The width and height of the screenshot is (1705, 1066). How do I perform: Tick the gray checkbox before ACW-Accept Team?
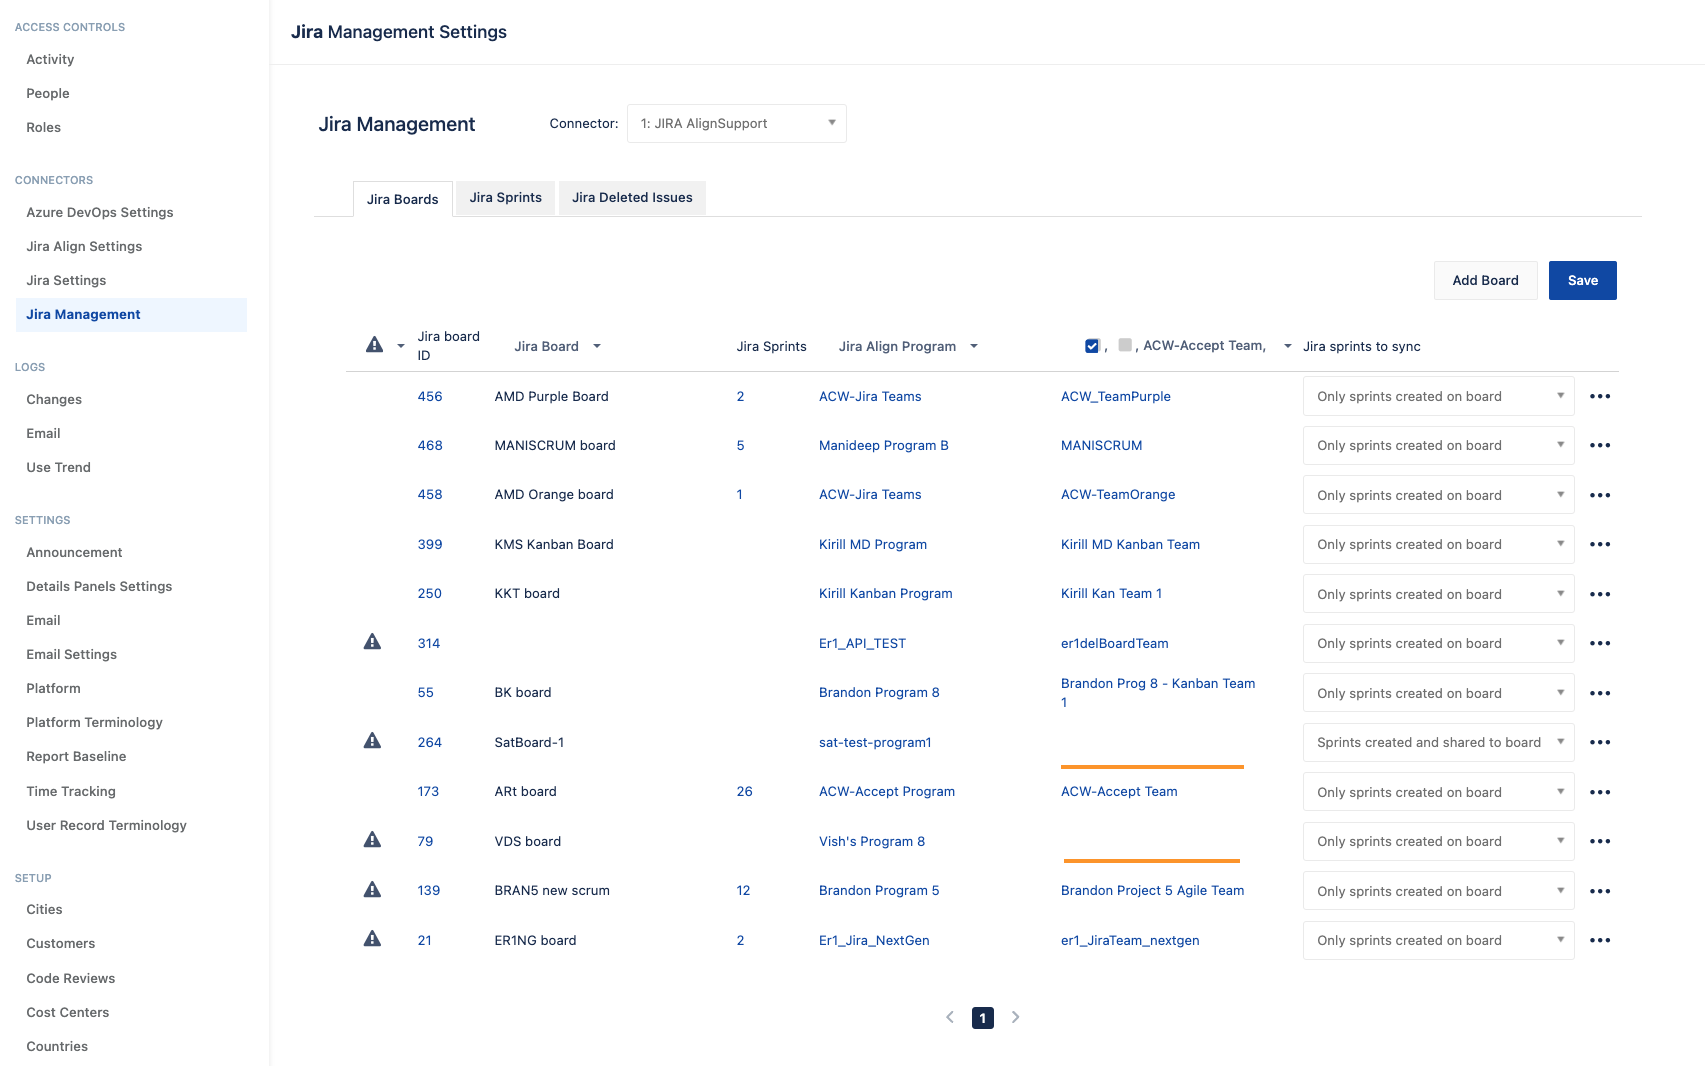1125,345
